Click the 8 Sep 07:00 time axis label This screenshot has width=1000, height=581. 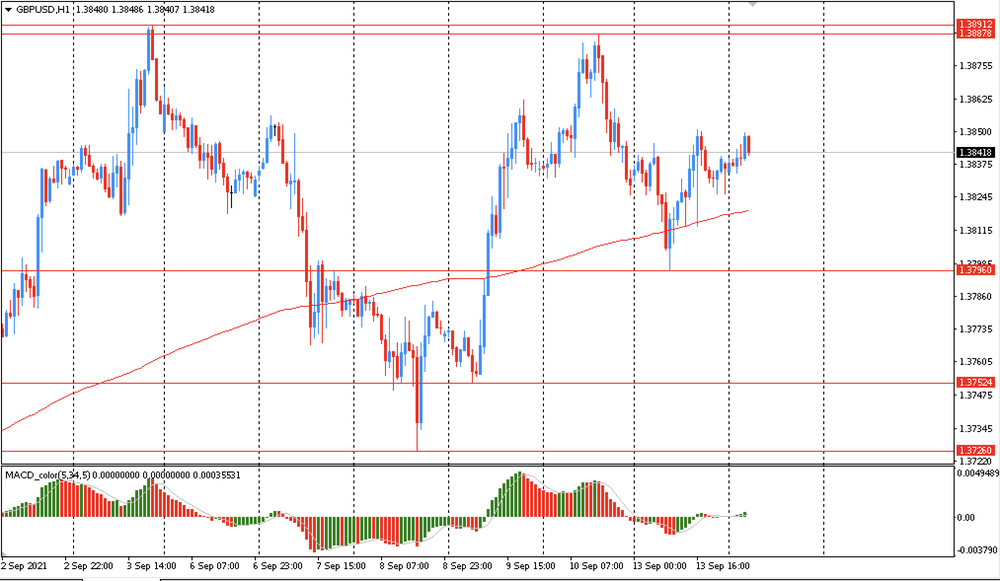click(404, 566)
